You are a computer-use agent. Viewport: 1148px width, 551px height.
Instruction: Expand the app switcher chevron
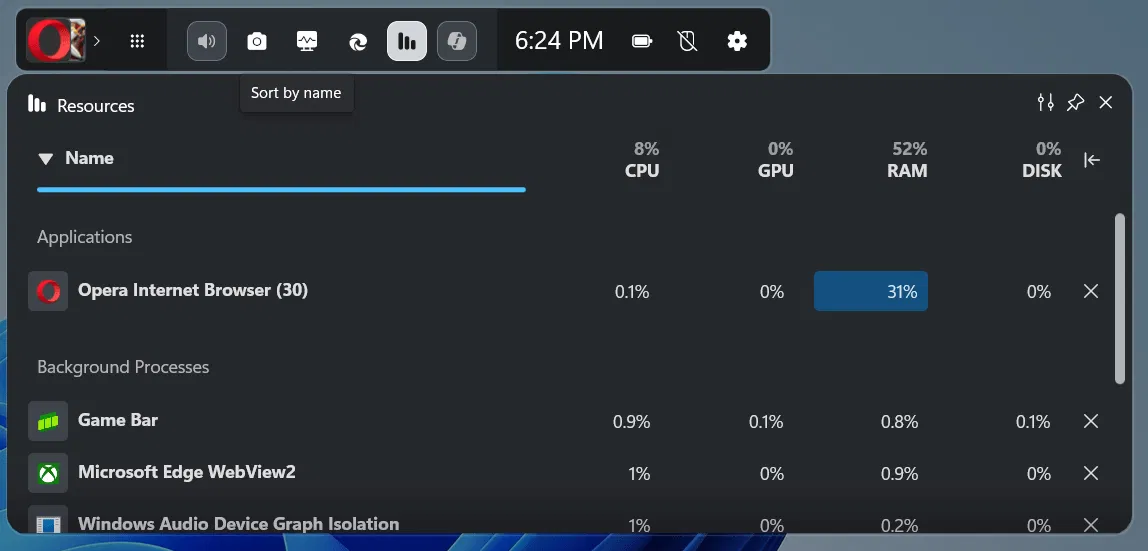pyautogui.click(x=97, y=41)
